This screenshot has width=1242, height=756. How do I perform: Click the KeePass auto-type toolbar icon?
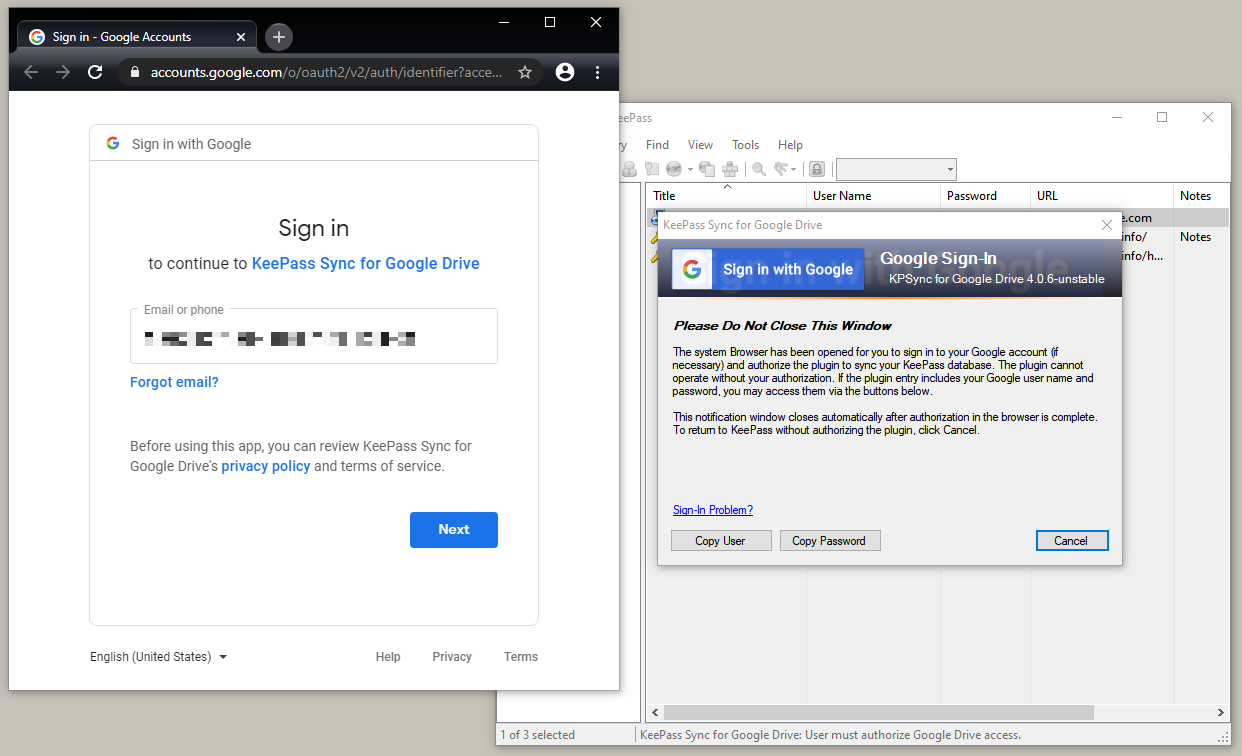point(730,169)
